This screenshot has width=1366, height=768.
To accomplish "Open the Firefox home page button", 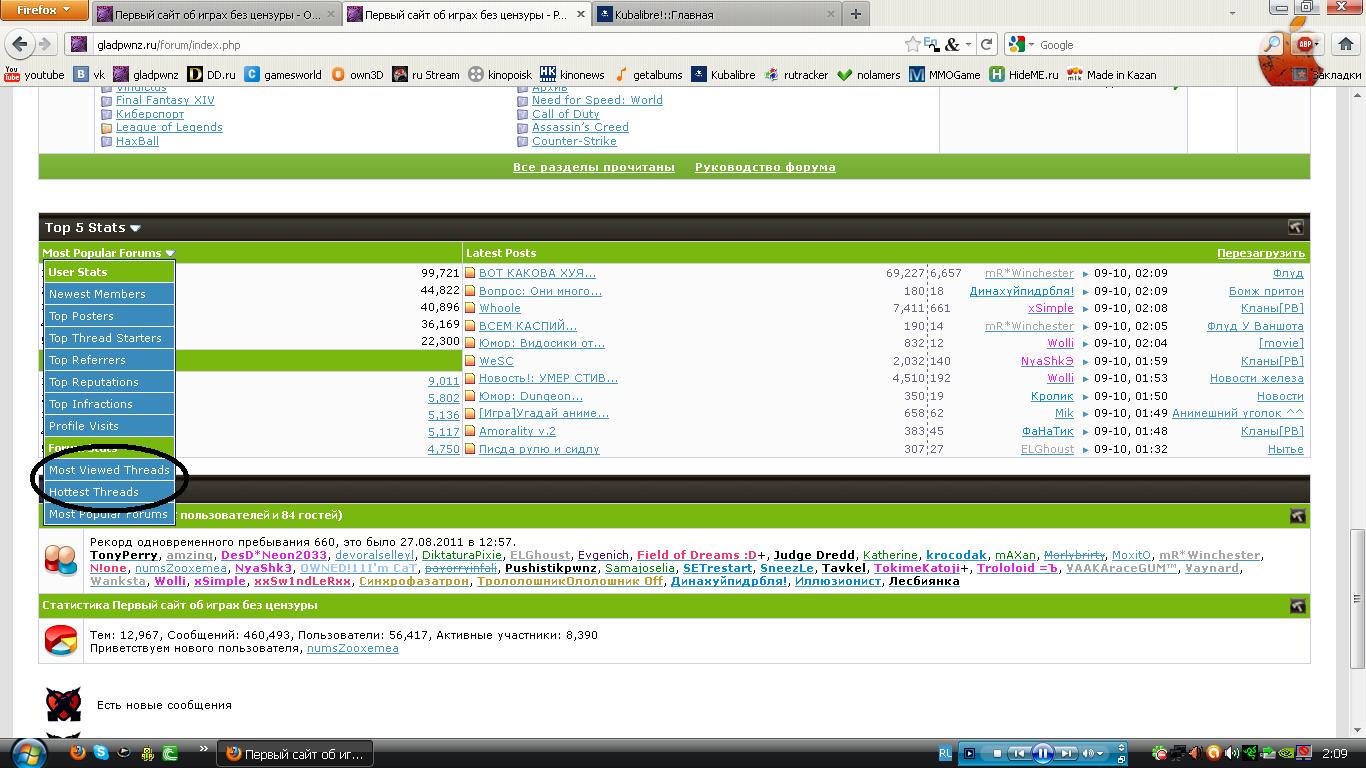I will (1347, 45).
